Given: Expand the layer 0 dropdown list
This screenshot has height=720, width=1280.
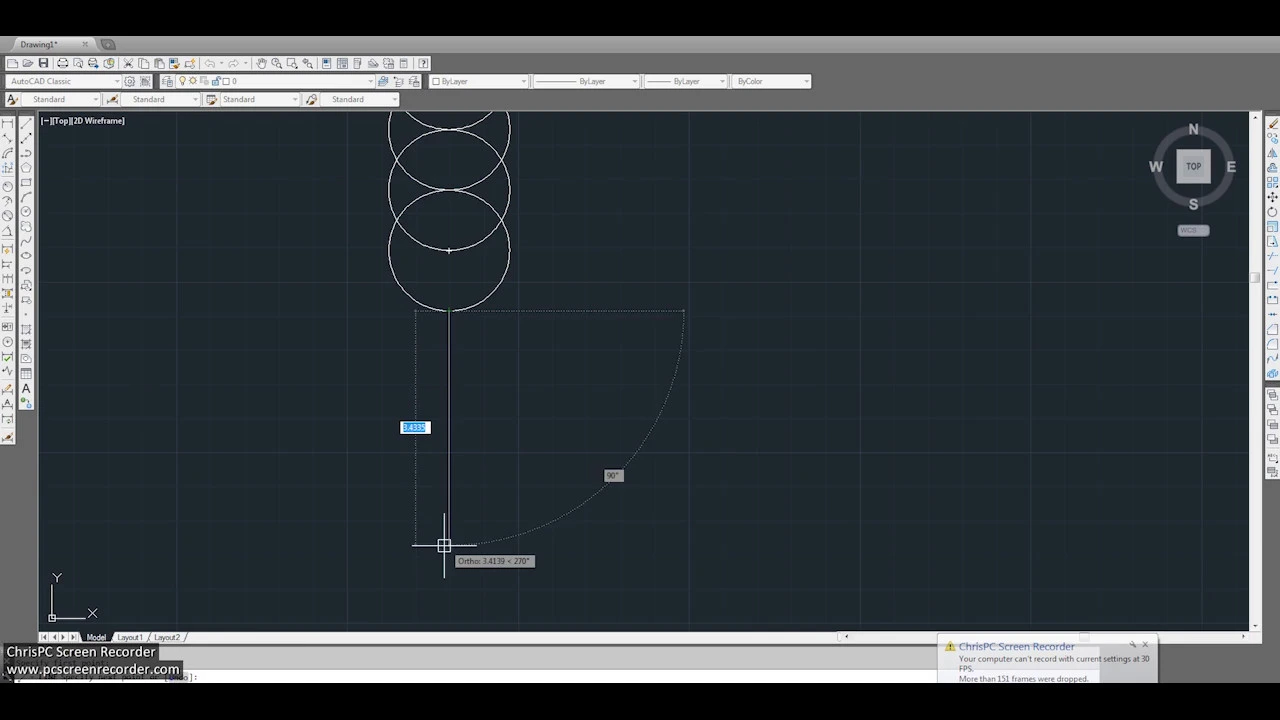Looking at the screenshot, I should 370,81.
